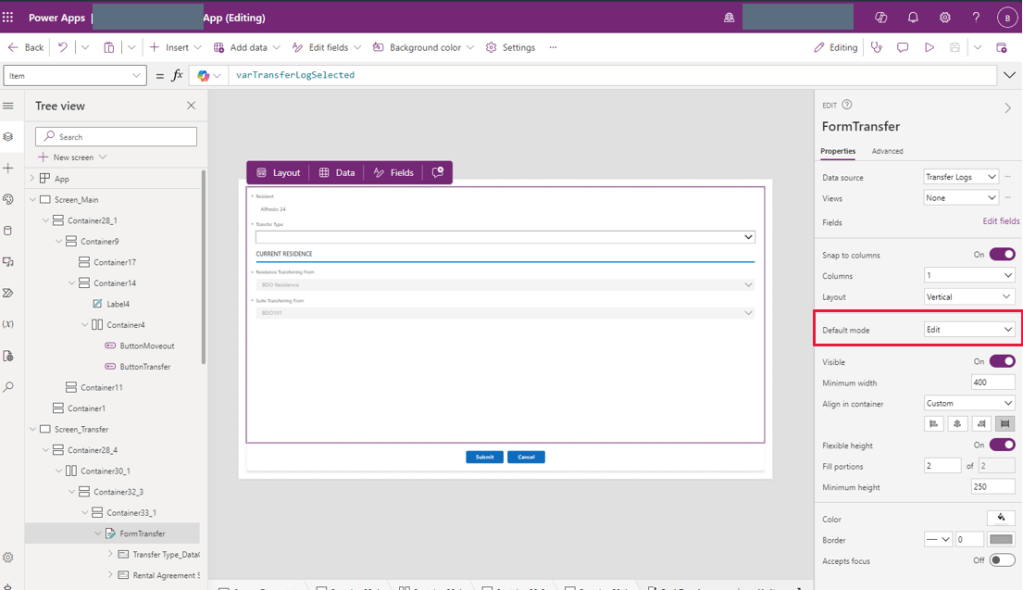
Task: Open the Default mode dropdown
Action: point(969,329)
